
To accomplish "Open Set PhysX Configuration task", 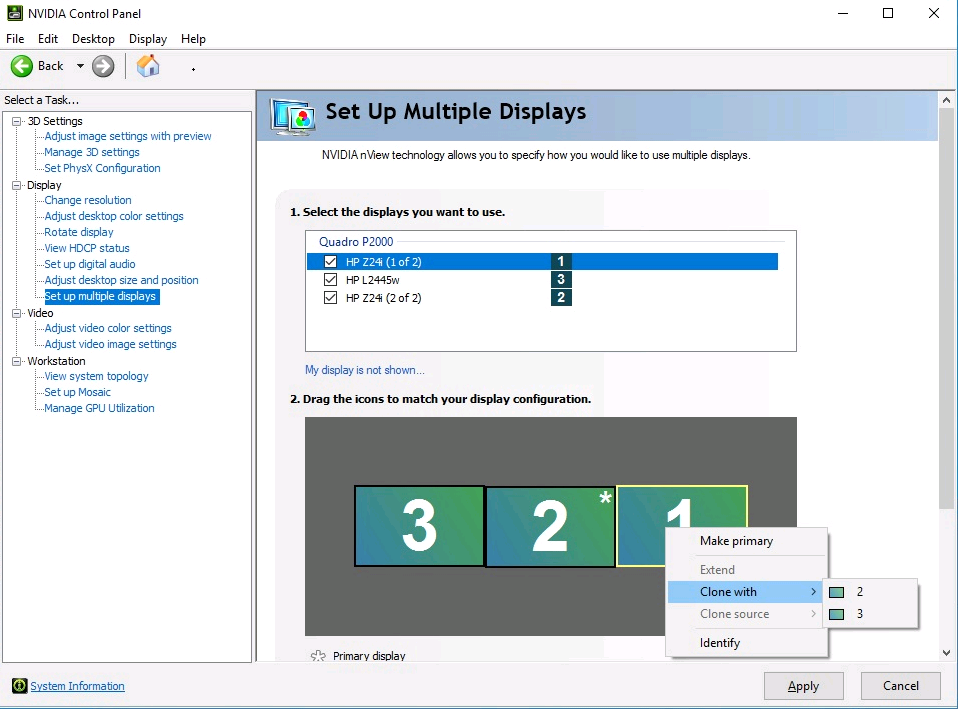I will 102,168.
